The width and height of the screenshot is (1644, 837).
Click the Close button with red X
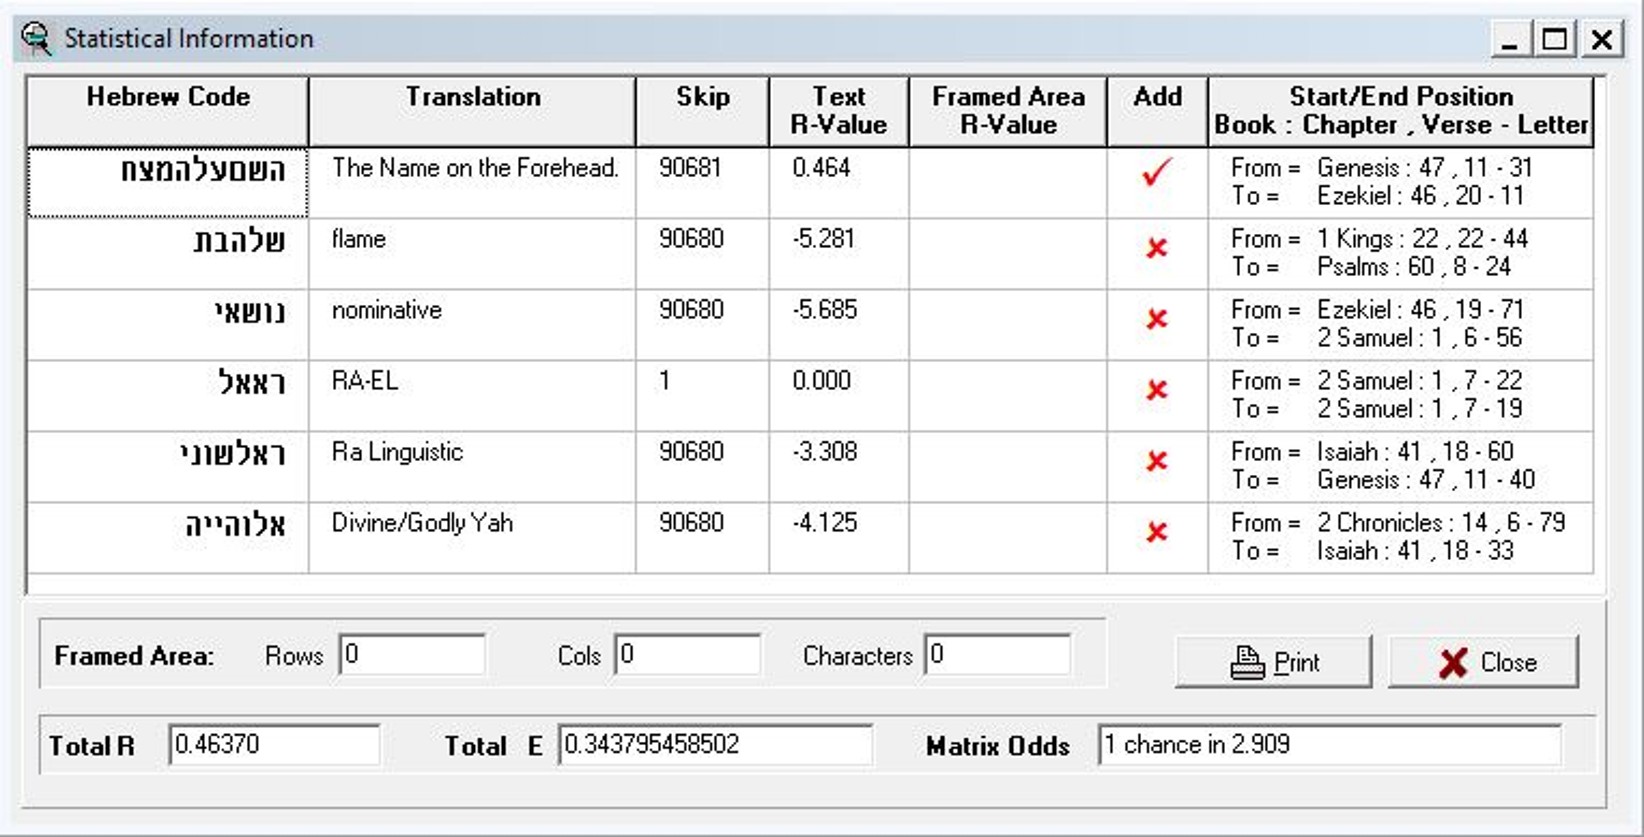(1484, 662)
